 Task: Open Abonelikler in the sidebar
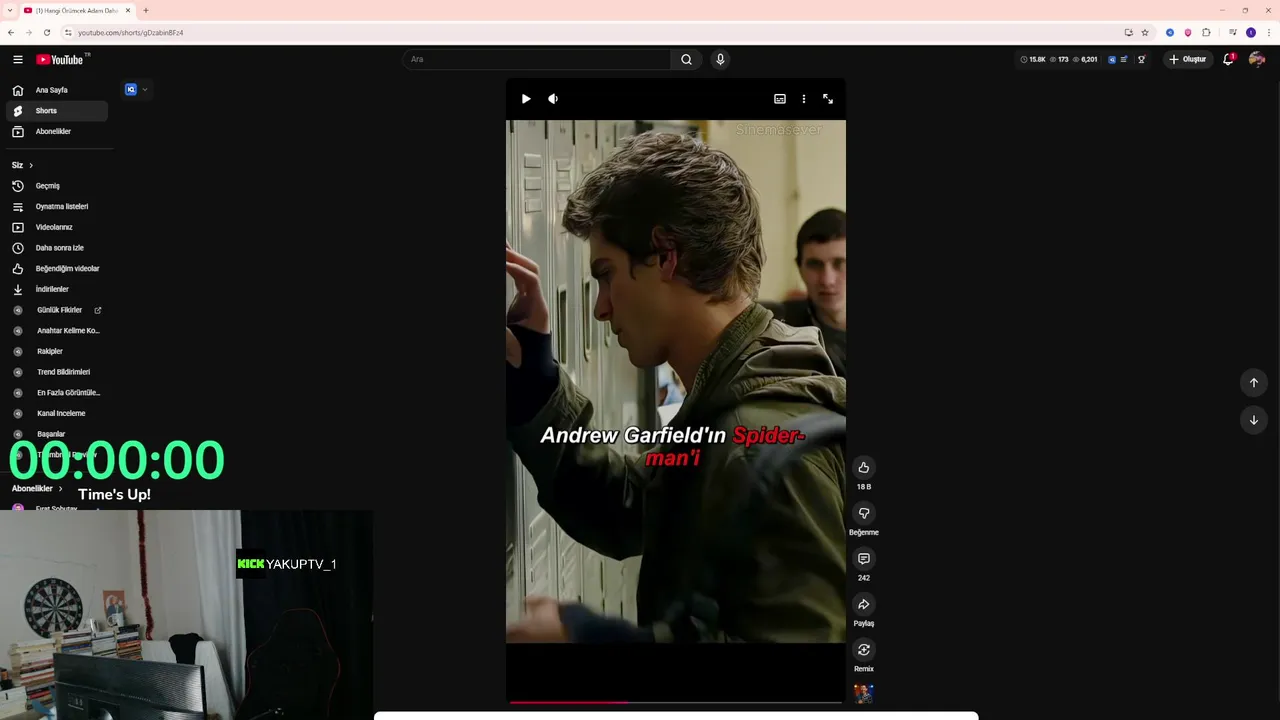coord(57,132)
